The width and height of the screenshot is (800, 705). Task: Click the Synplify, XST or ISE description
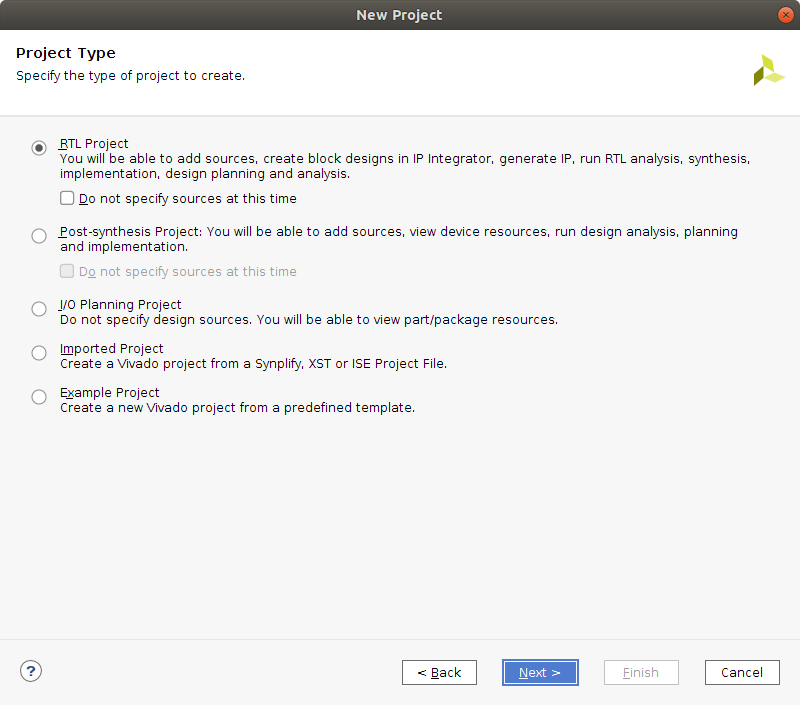(254, 364)
